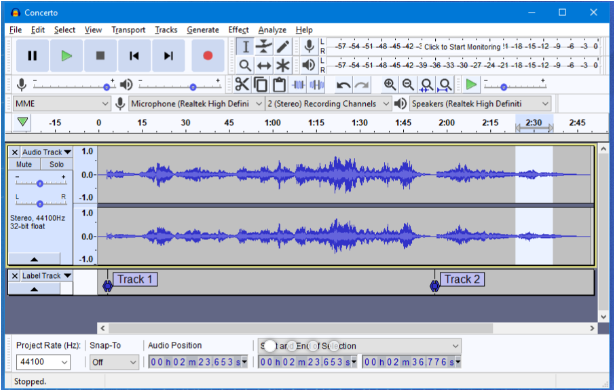Open the Edit menu
615x391 pixels.
(x=38, y=30)
